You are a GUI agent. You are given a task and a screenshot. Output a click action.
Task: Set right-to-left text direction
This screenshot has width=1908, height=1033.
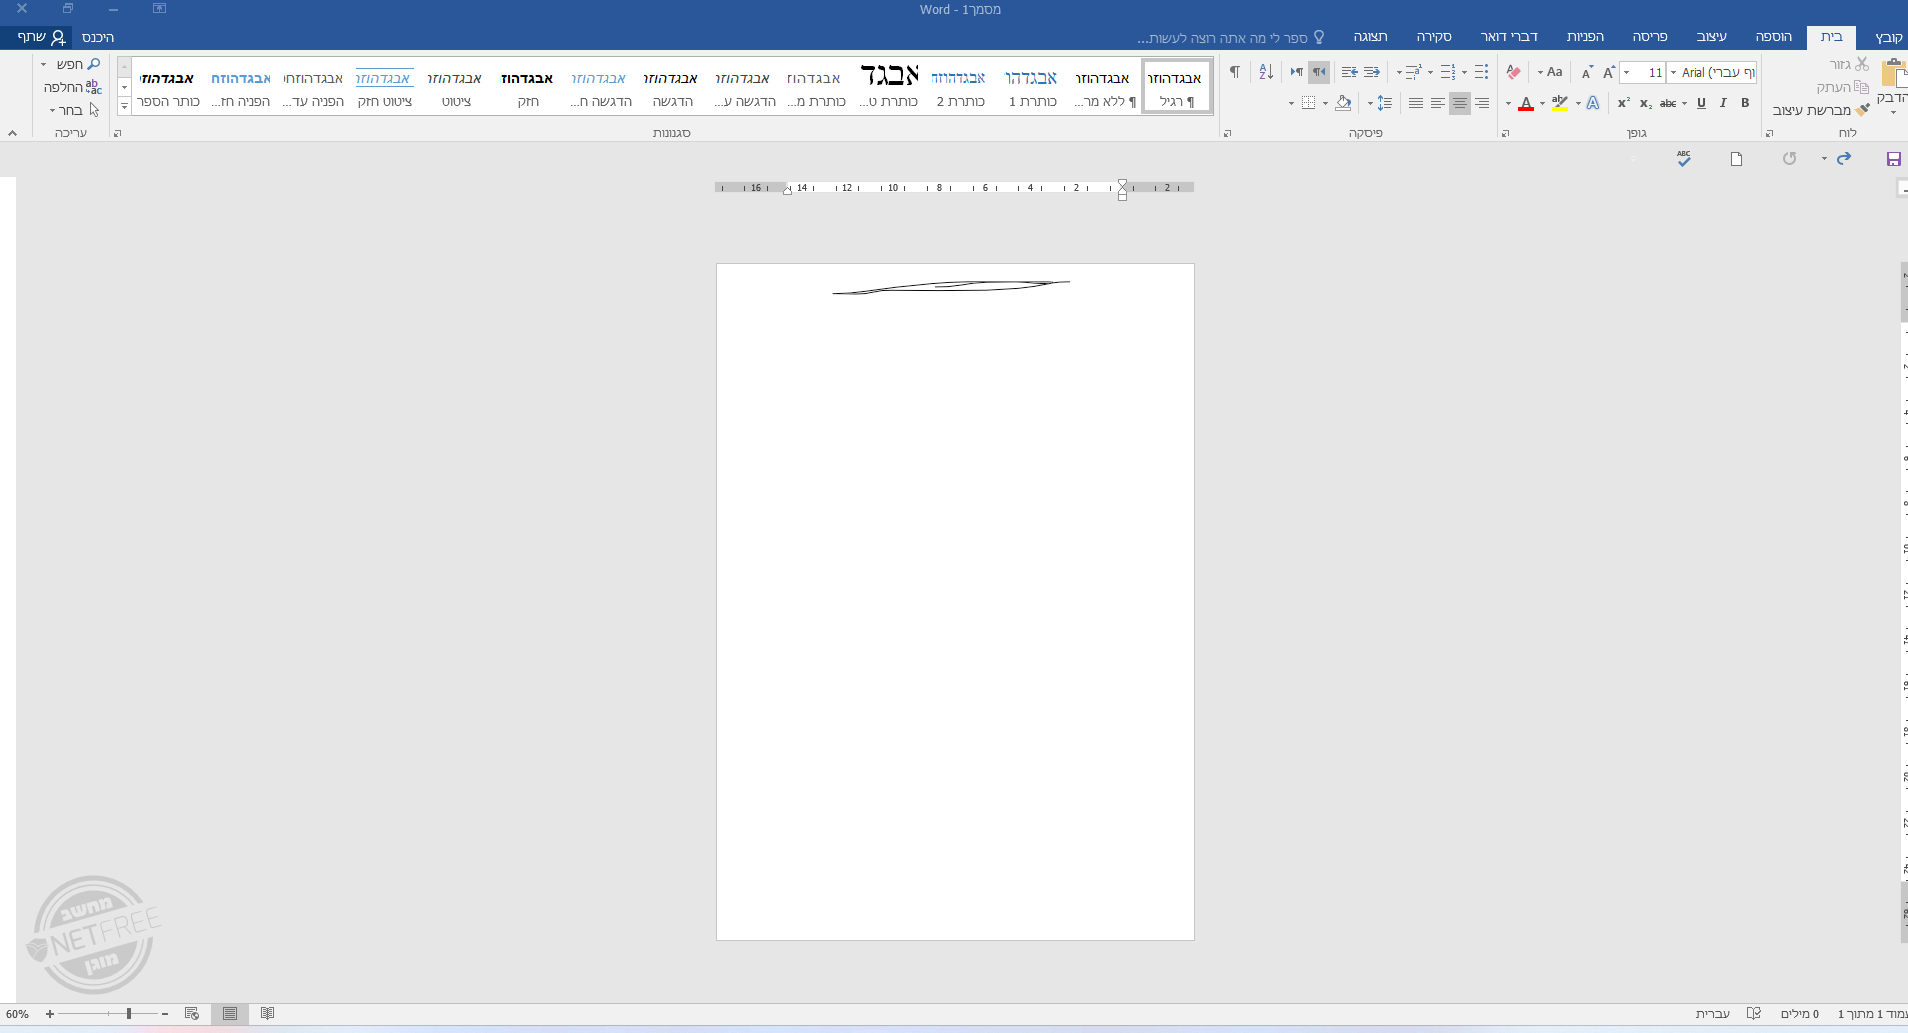[1319, 72]
